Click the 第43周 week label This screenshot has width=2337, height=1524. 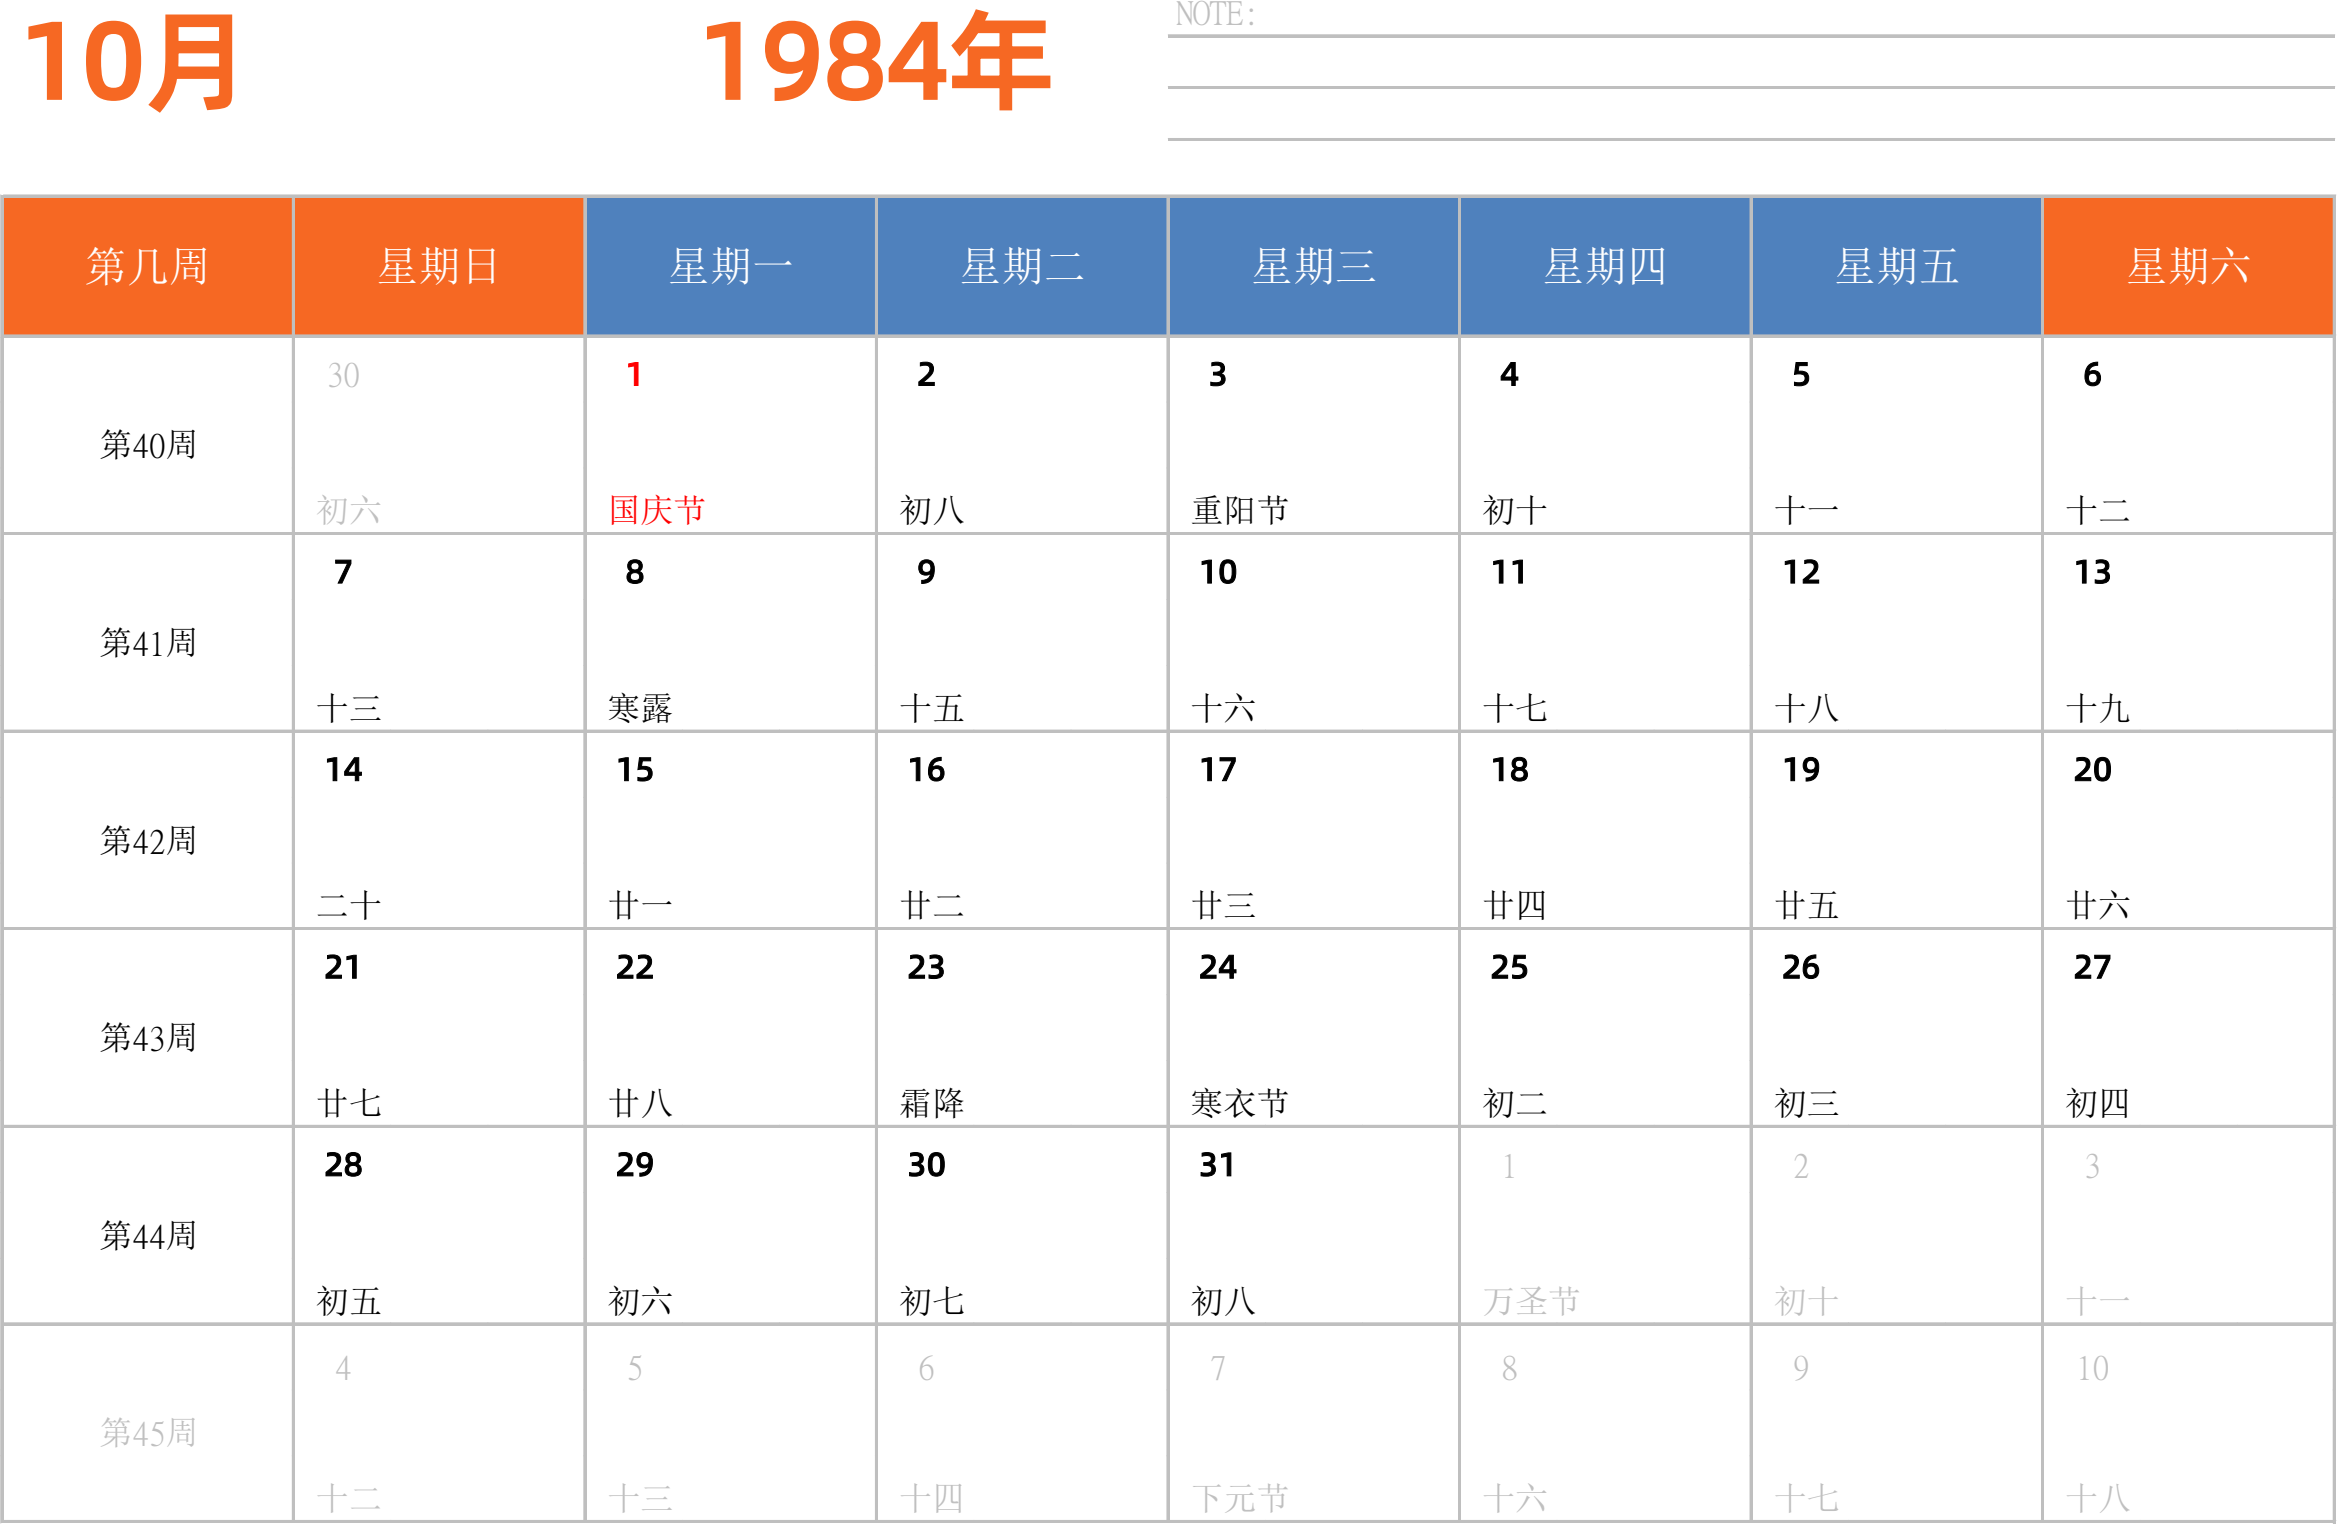tap(148, 1038)
